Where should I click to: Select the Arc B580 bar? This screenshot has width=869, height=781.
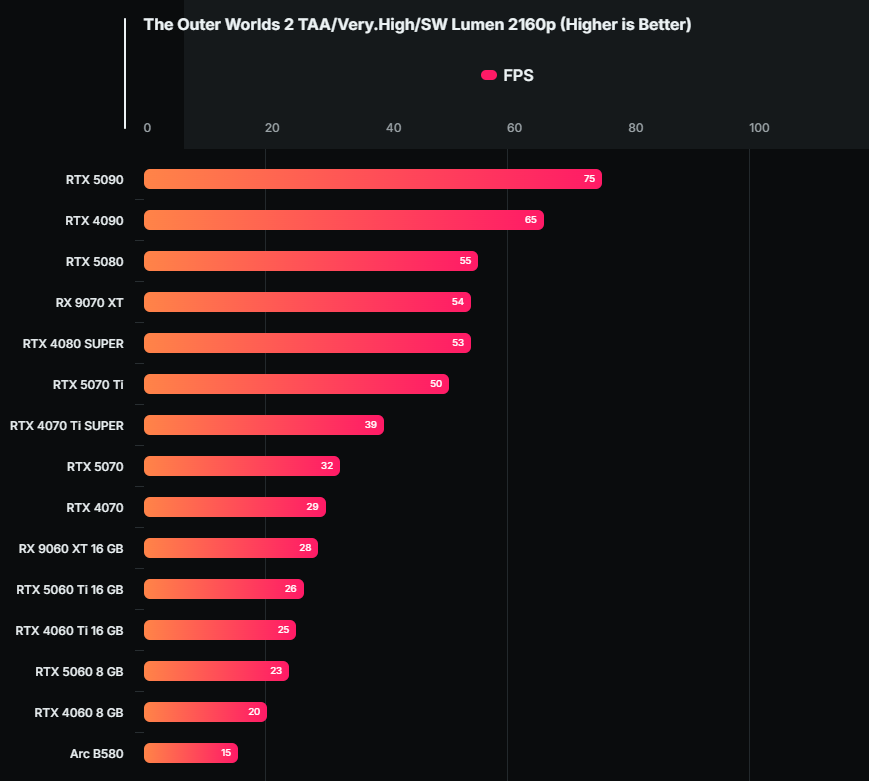(x=190, y=753)
